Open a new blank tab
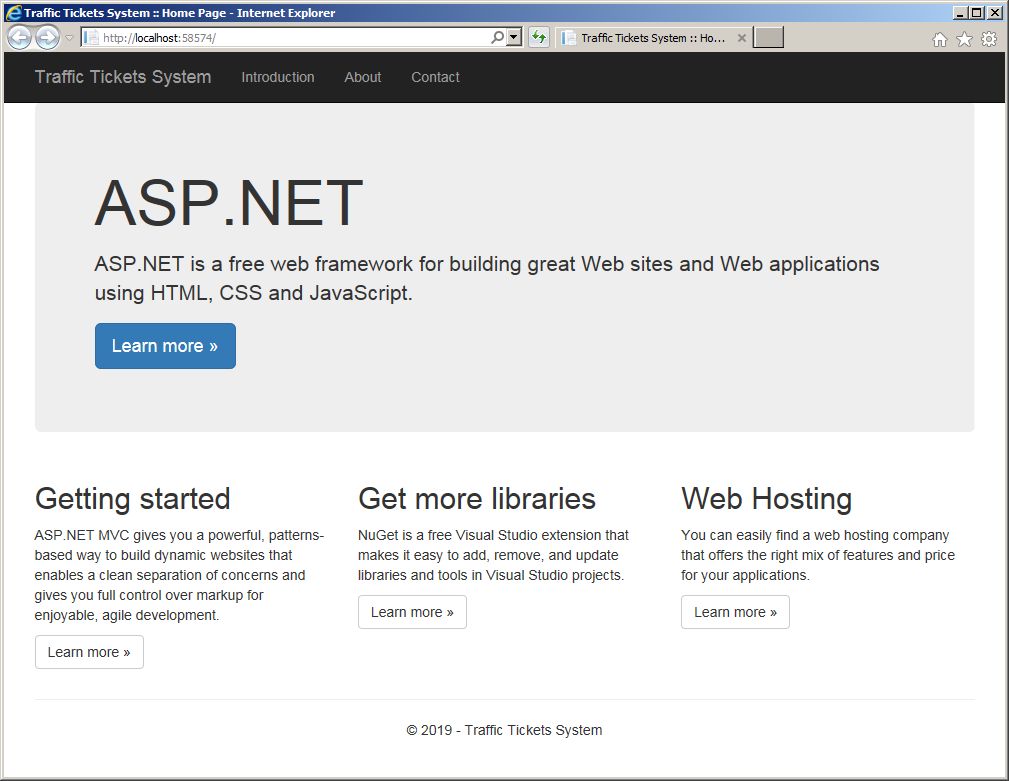This screenshot has height=781, width=1009. tap(768, 37)
